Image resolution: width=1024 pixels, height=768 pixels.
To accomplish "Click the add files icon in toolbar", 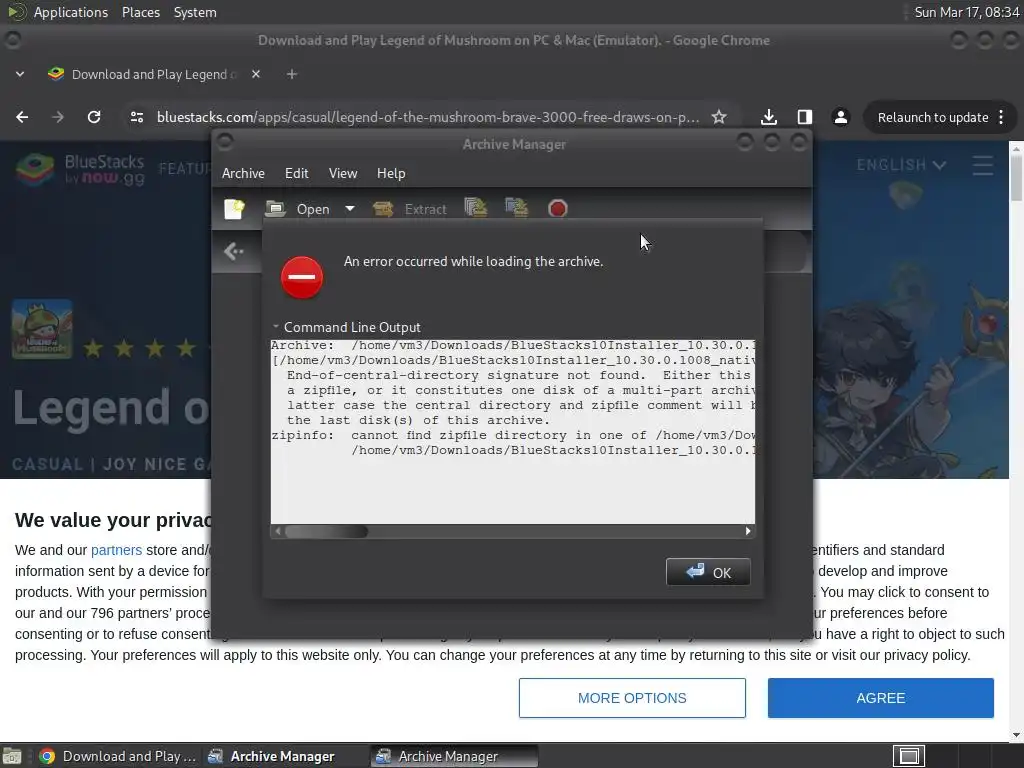I will pyautogui.click(x=476, y=208).
